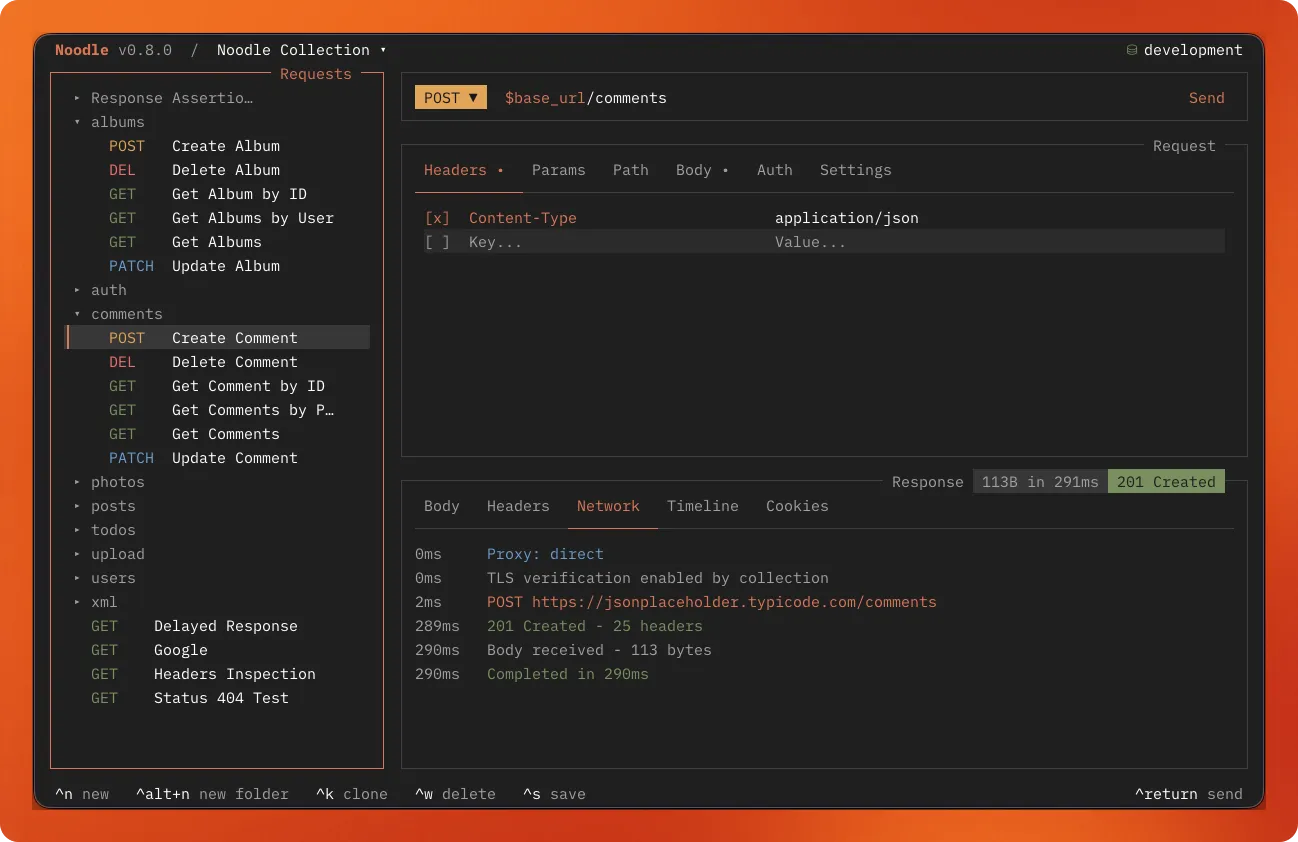The image size is (1298, 842).
Task: Collapse the comments folder
Action: (118, 314)
